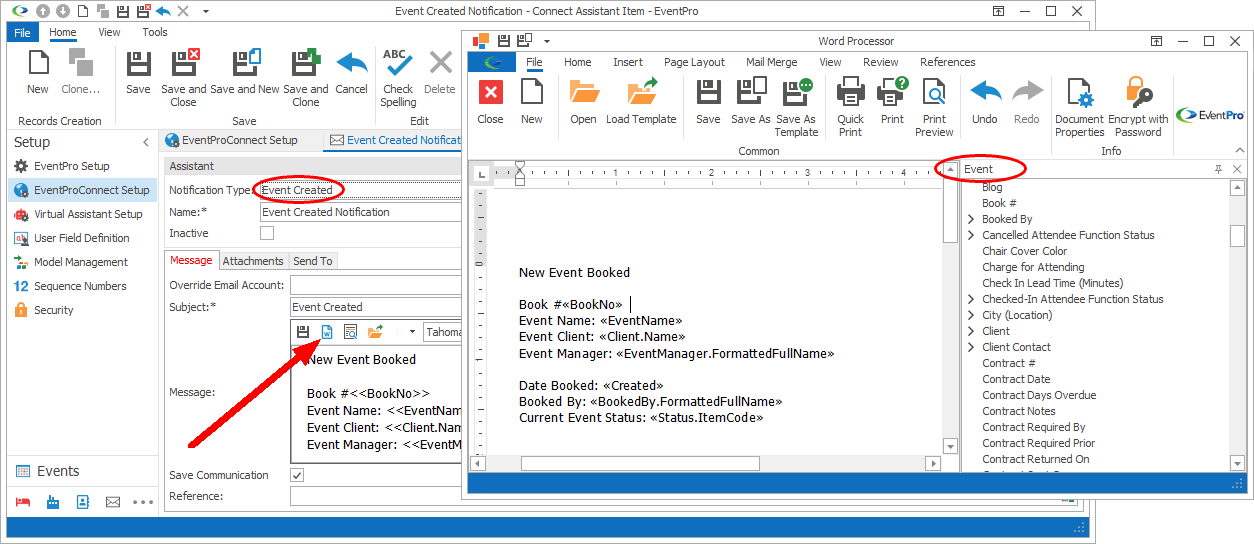
Task: Switch to the Tools ribbon tab
Action: [155, 32]
